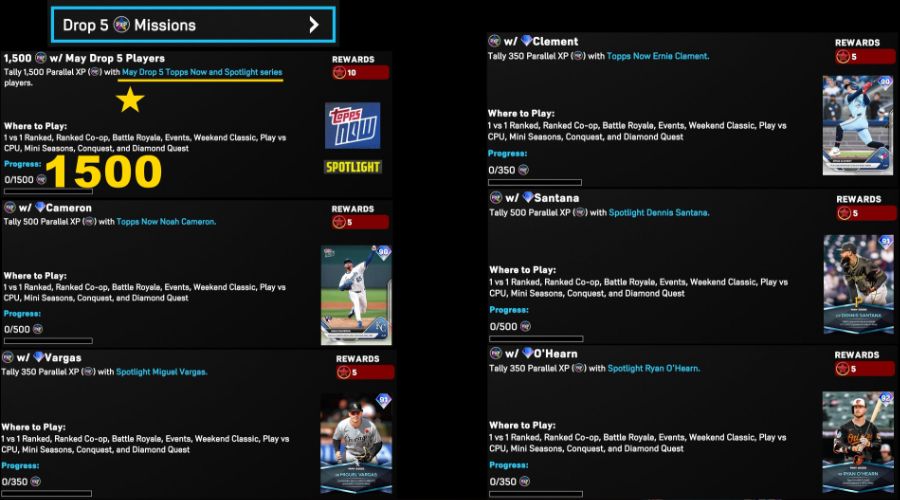Click the 92 overall rating on O'Hearn card

click(x=886, y=397)
